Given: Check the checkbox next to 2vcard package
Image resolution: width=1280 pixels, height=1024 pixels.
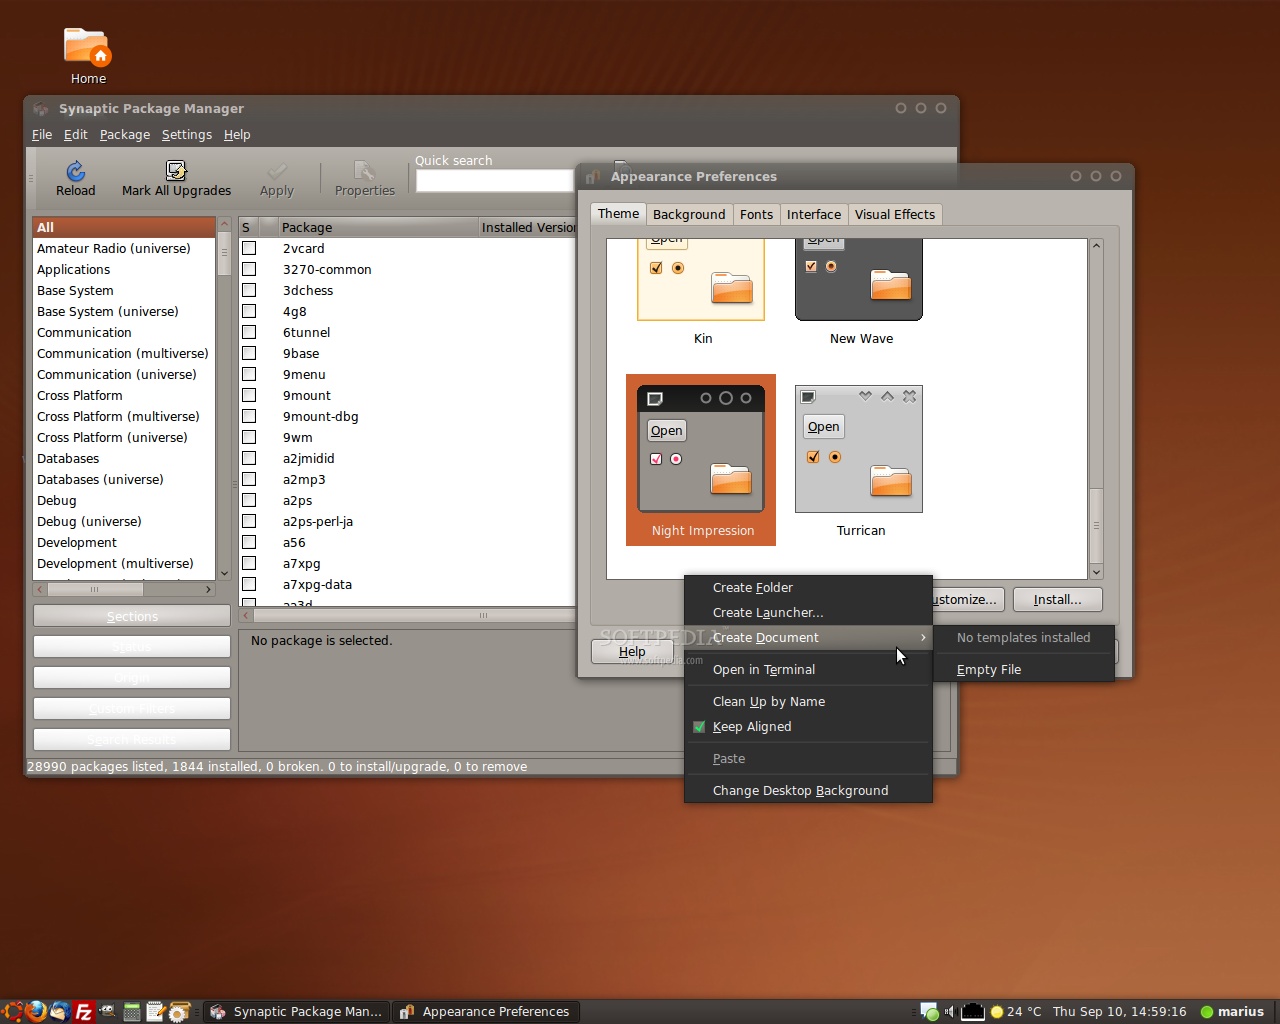Looking at the screenshot, I should pyautogui.click(x=248, y=248).
